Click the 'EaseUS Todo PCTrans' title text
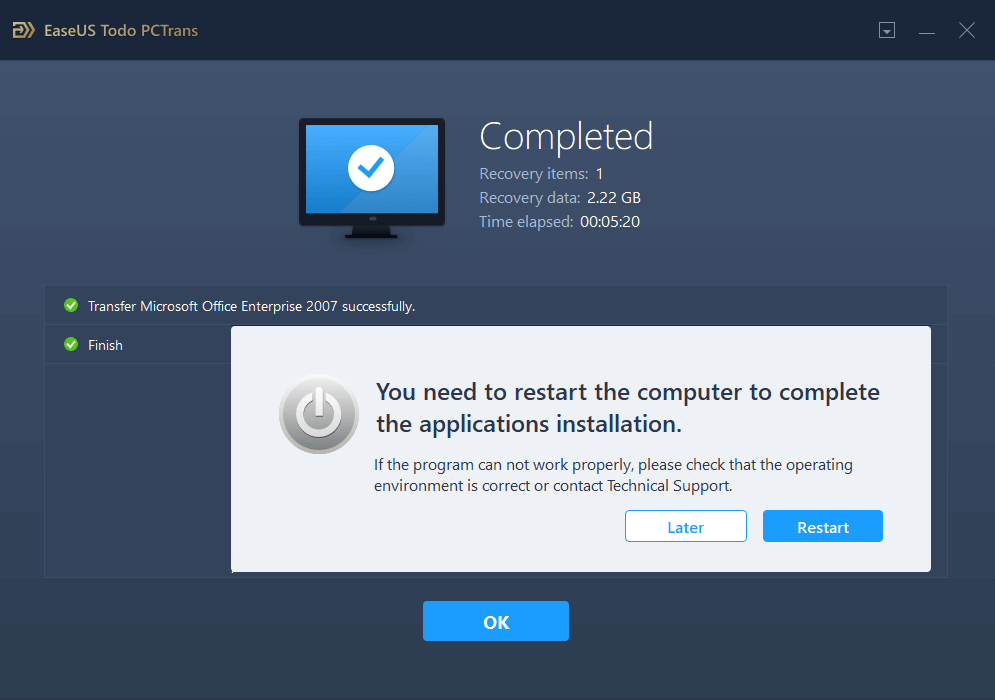 [x=121, y=30]
